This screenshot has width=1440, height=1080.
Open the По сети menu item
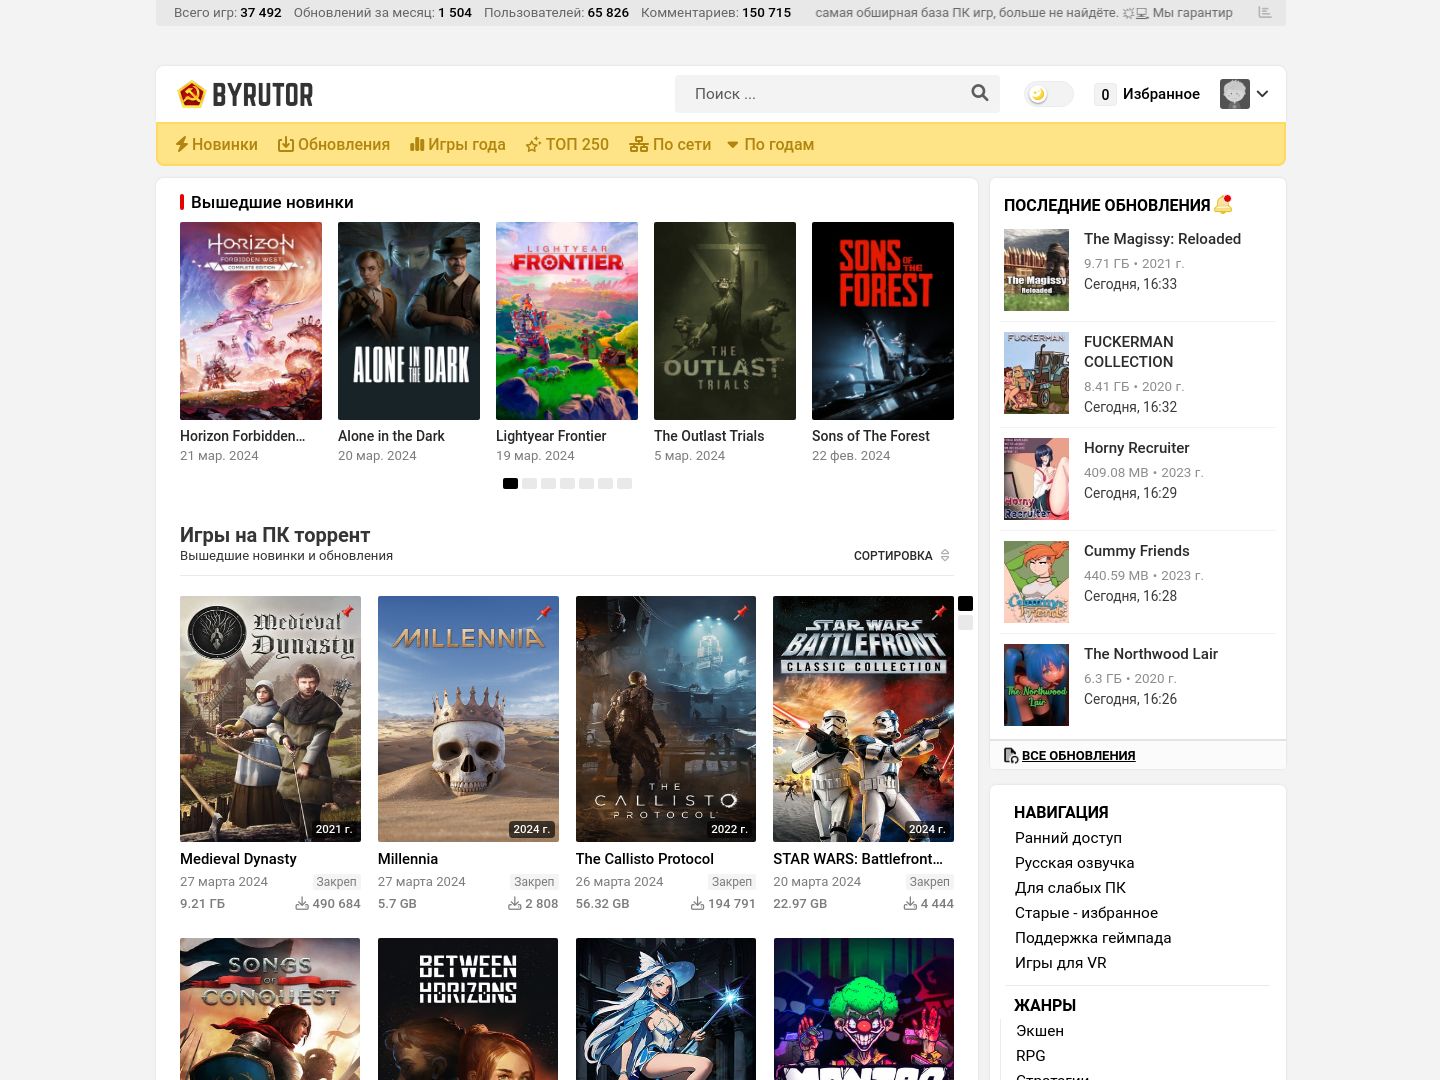tap(670, 144)
